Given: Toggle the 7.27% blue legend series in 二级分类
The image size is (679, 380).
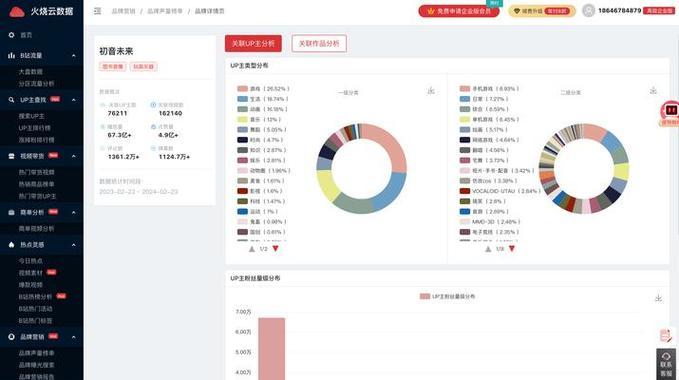Looking at the screenshot, I should click(484, 99).
